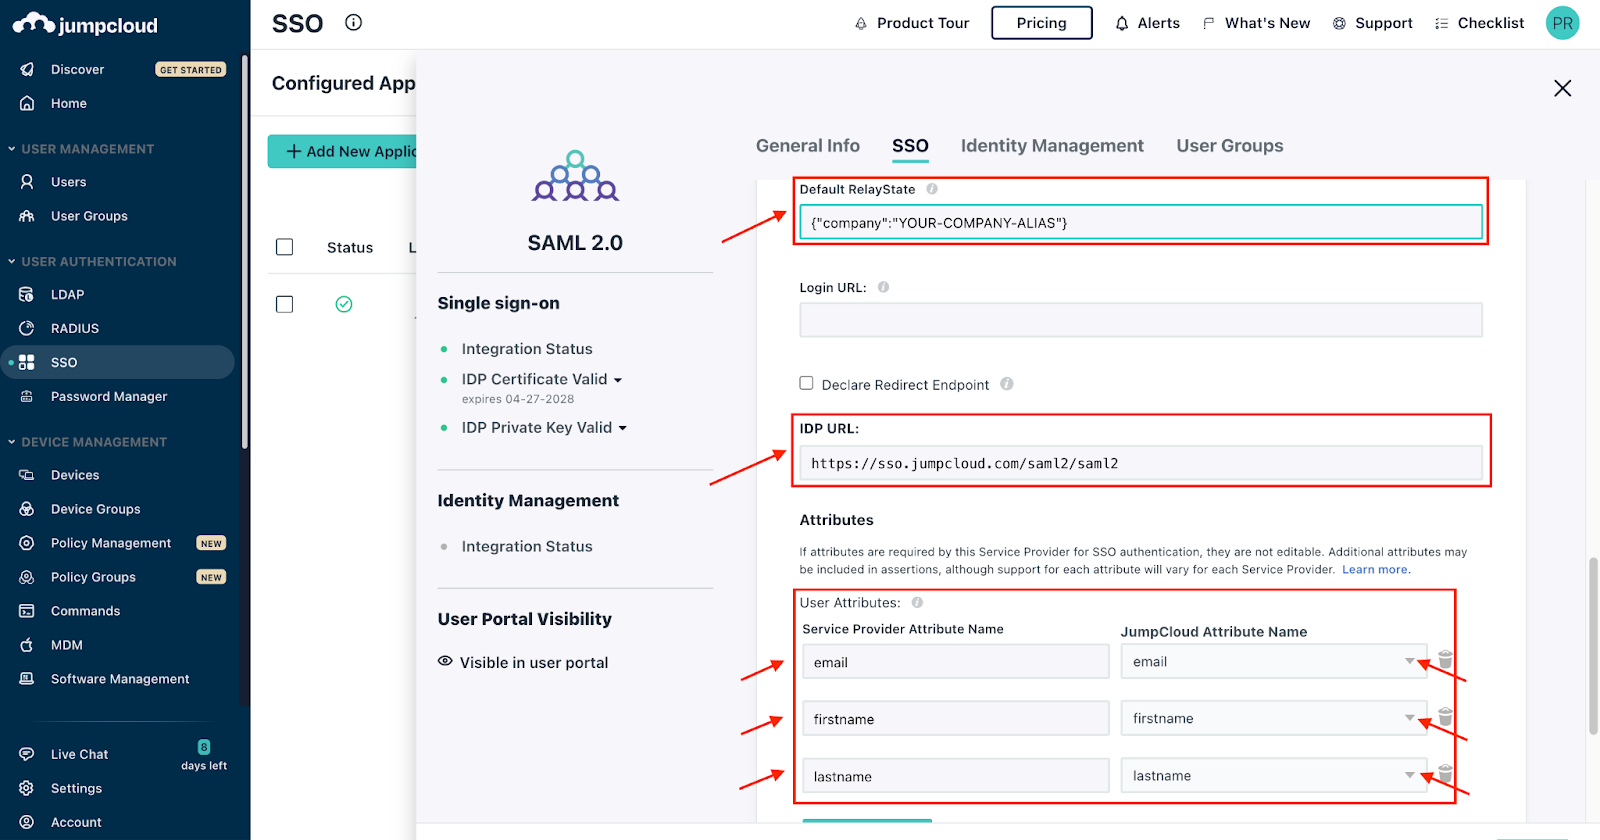Screen dimensions: 1600x840
Task: Click Add New Application button
Action: (x=342, y=151)
